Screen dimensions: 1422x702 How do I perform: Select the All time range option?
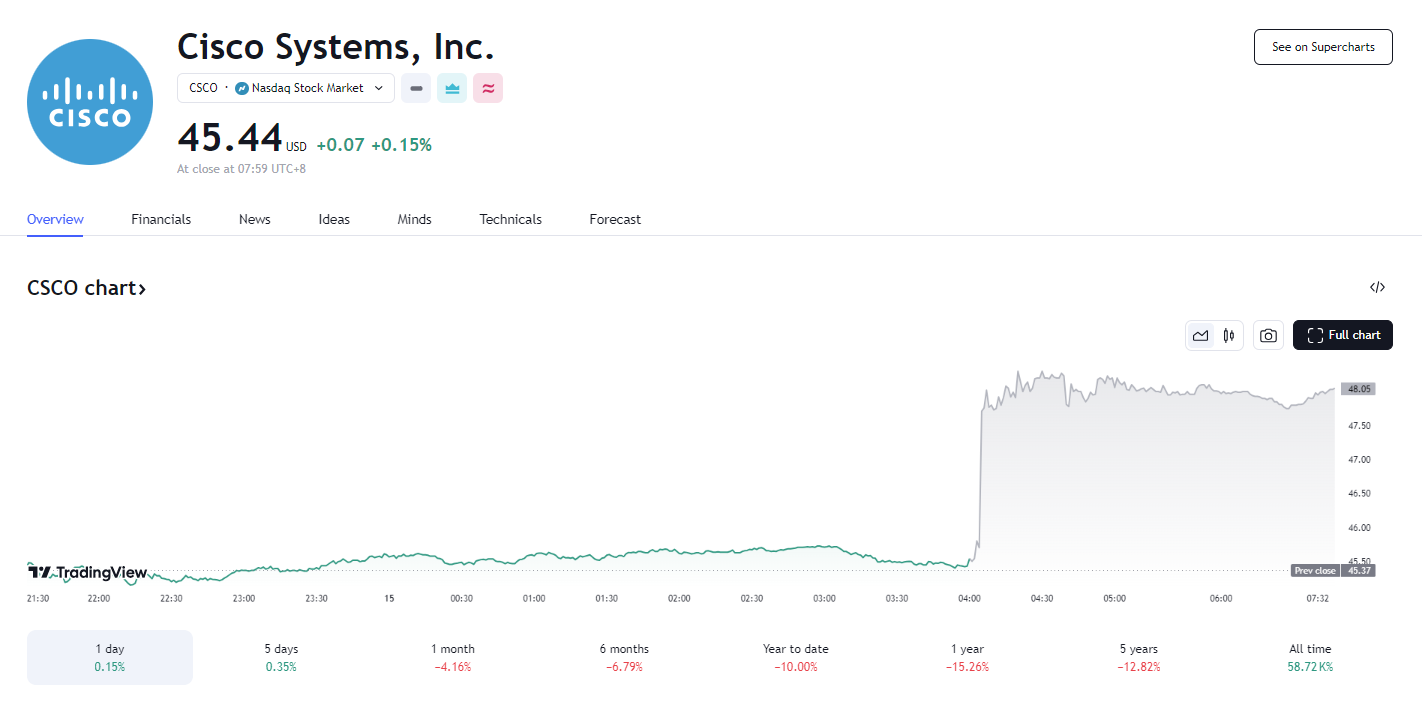coord(1310,657)
